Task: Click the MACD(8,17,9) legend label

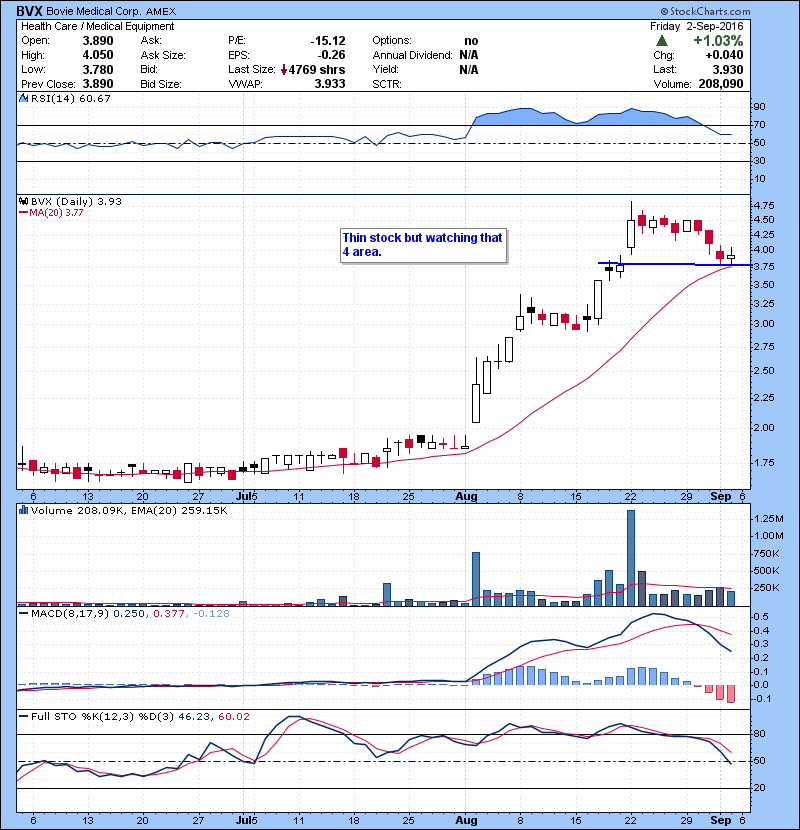Action: pyautogui.click(x=70, y=614)
